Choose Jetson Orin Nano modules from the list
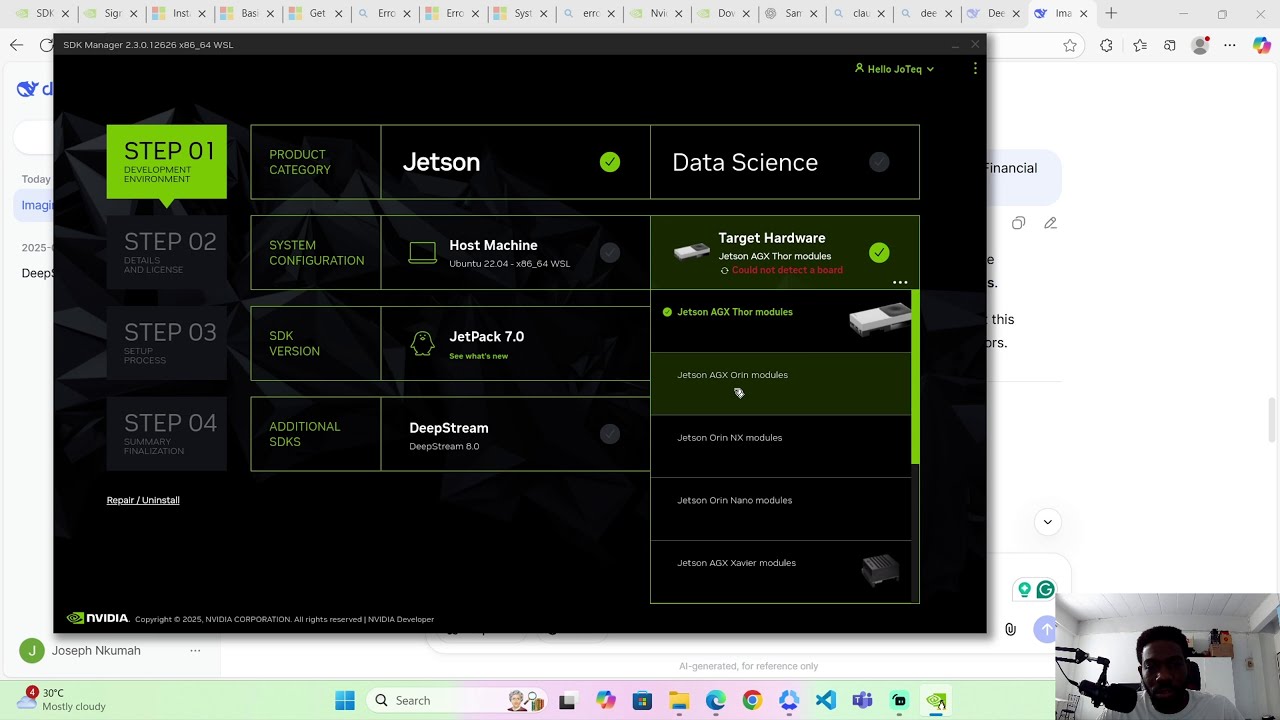1280x720 pixels. click(781, 509)
